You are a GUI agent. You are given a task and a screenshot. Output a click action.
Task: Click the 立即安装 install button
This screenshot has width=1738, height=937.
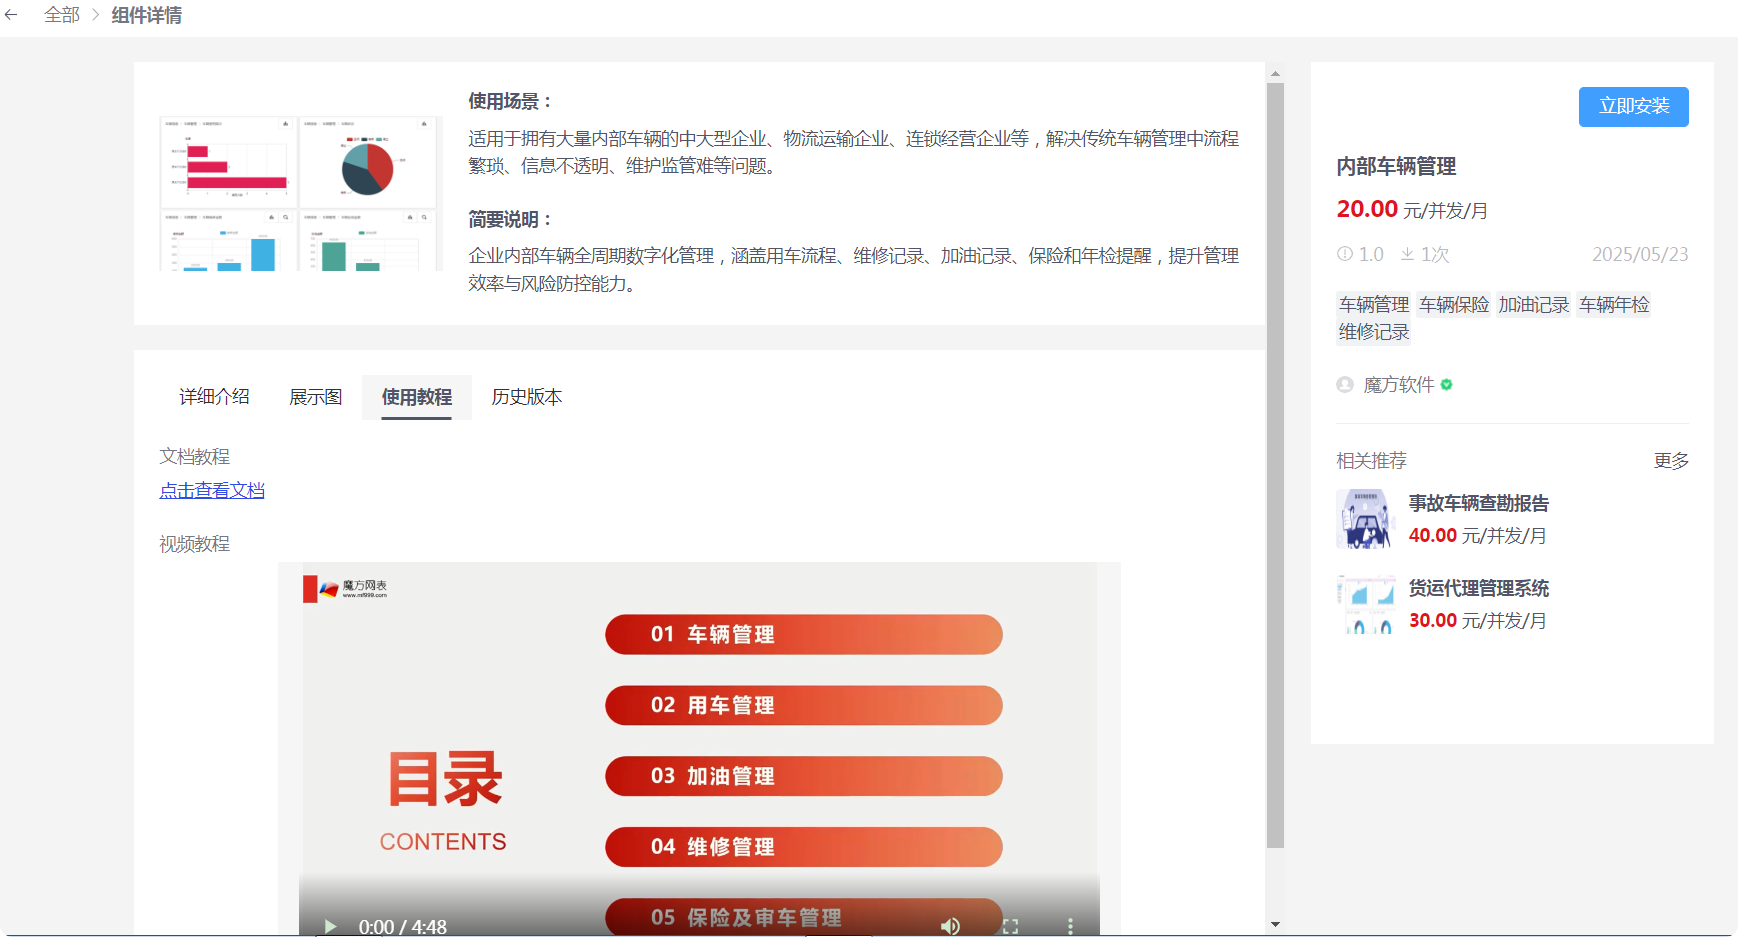click(x=1633, y=106)
